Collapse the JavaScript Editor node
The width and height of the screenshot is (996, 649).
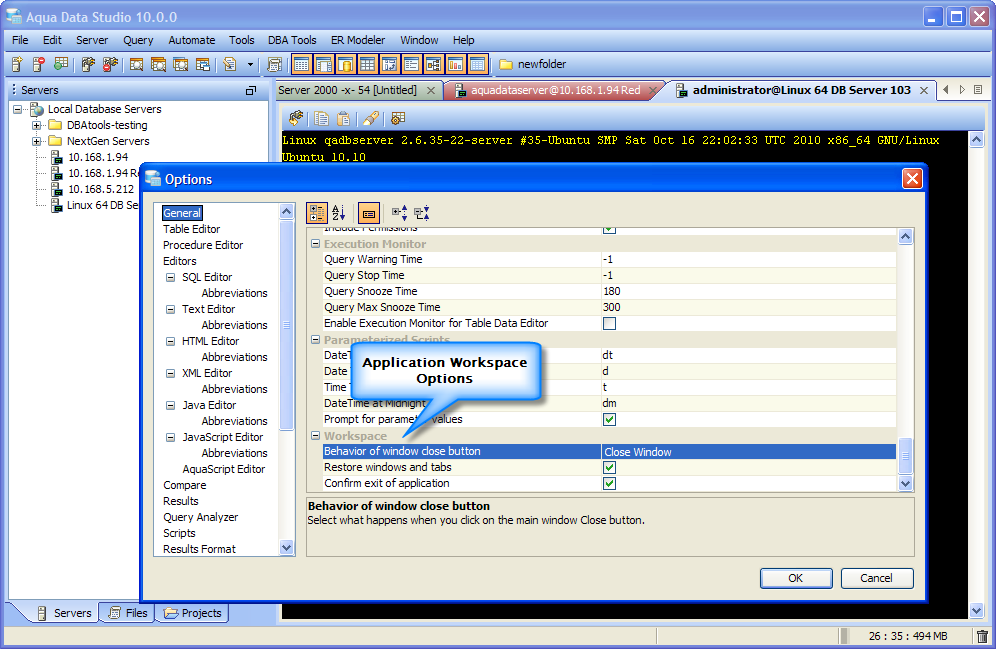click(170, 438)
